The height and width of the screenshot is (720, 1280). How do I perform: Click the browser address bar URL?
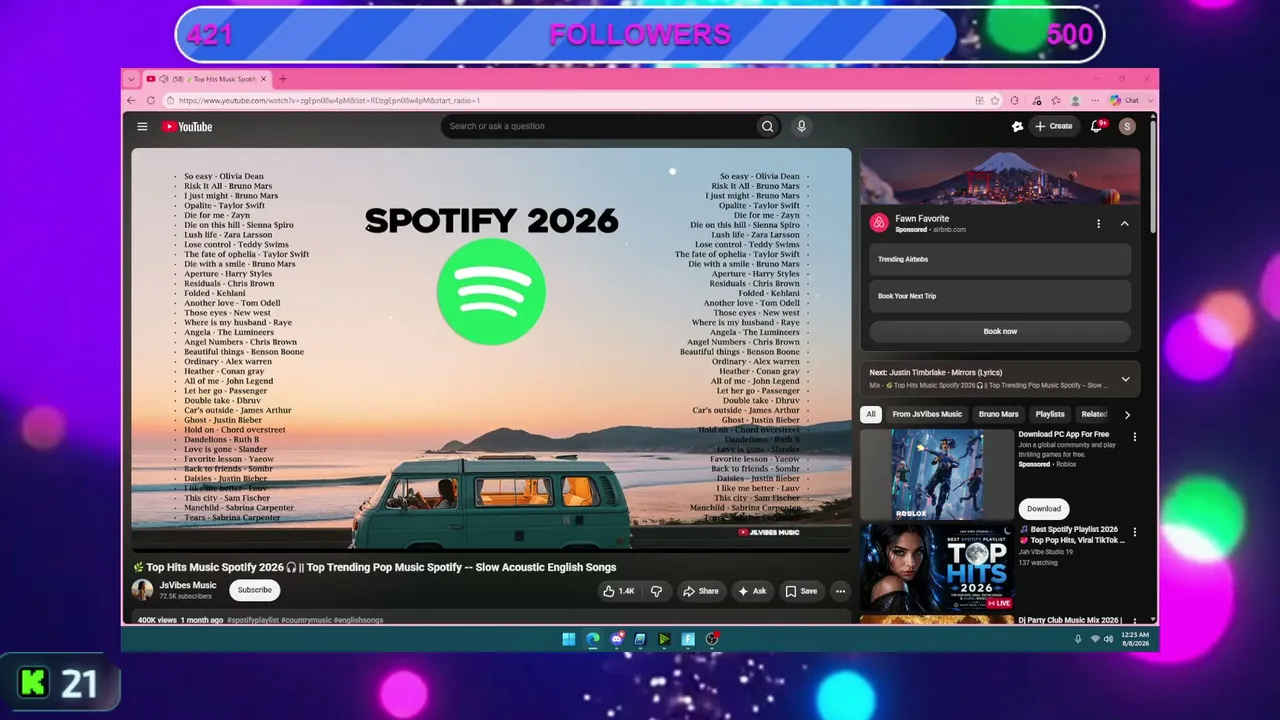(330, 101)
